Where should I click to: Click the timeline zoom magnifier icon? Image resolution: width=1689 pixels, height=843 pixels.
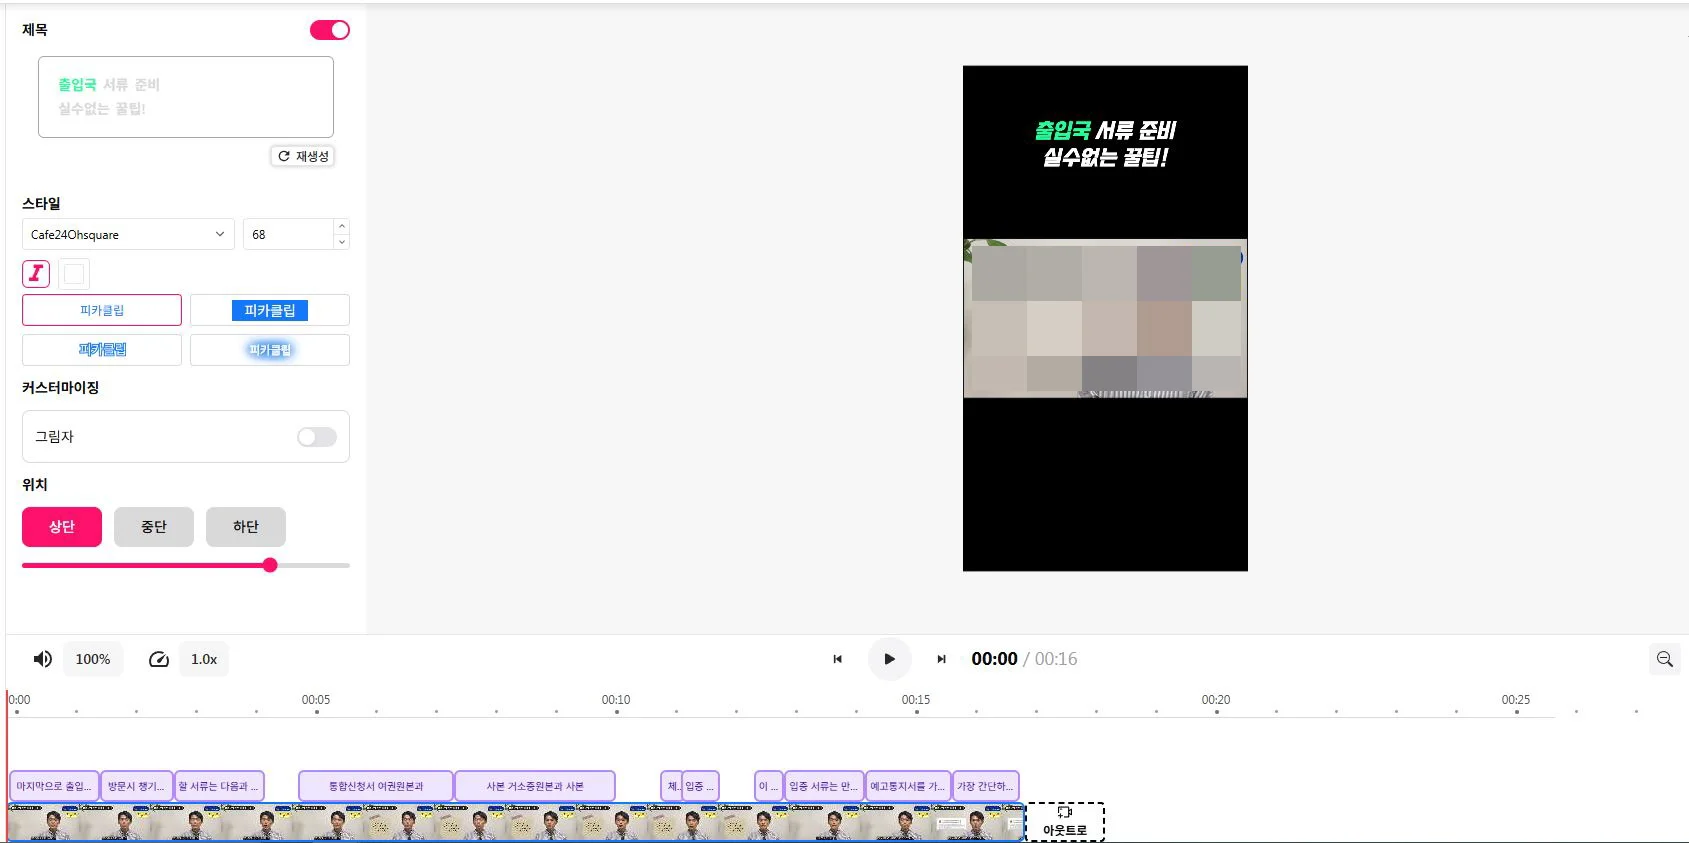pyautogui.click(x=1665, y=659)
